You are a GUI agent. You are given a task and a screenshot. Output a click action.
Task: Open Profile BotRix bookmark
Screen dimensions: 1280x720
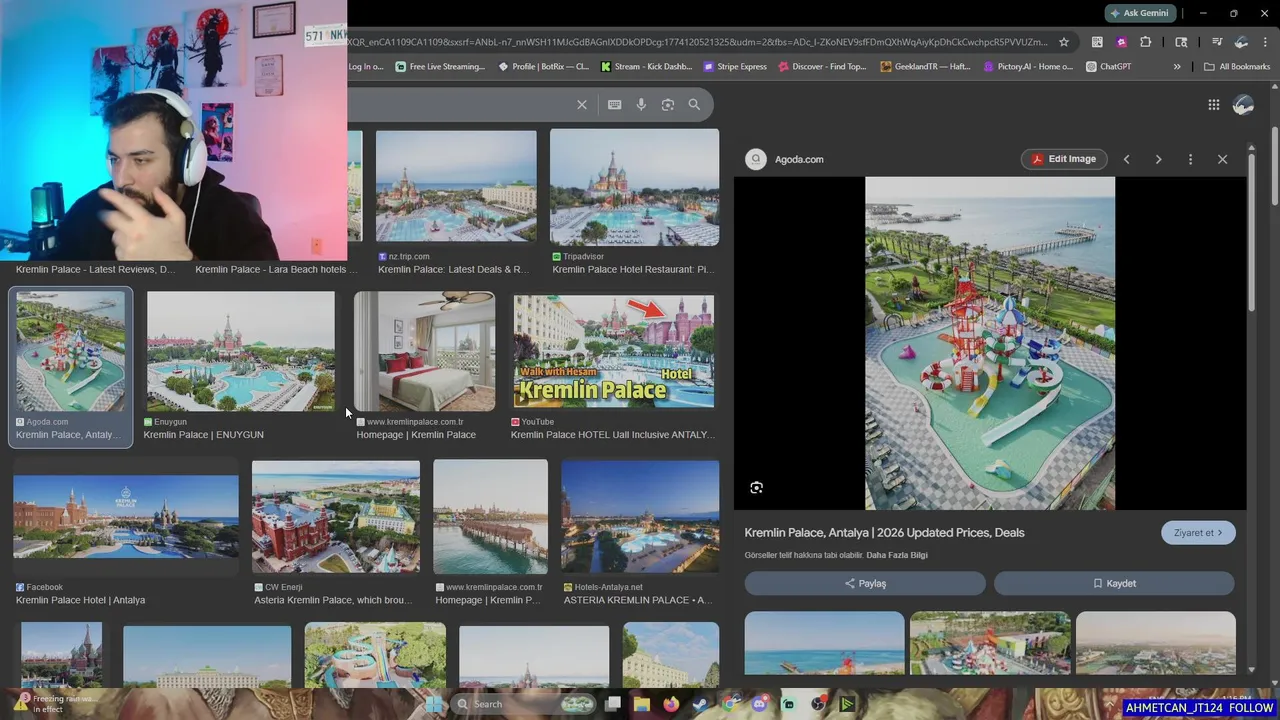[544, 67]
